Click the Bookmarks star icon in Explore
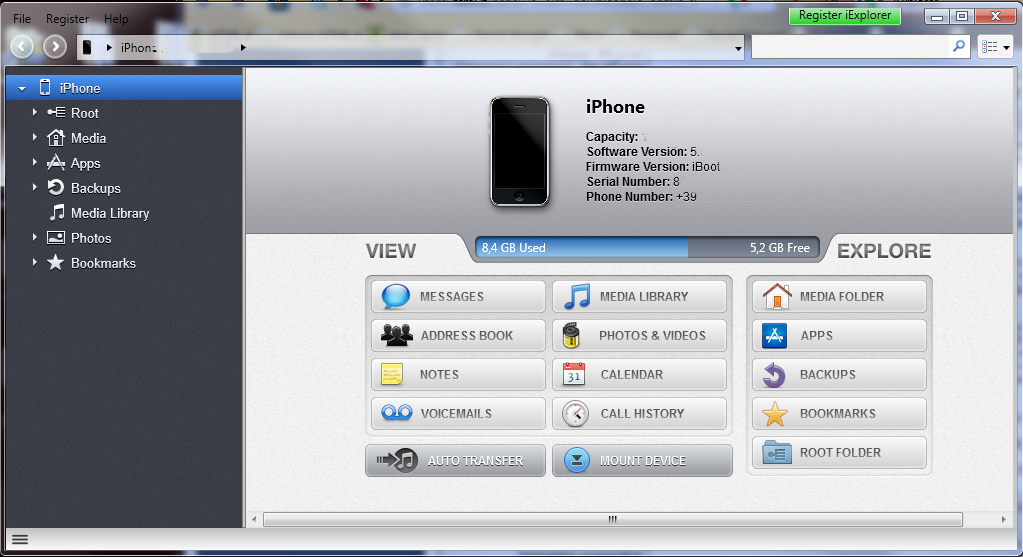The image size is (1023, 557). pos(775,414)
